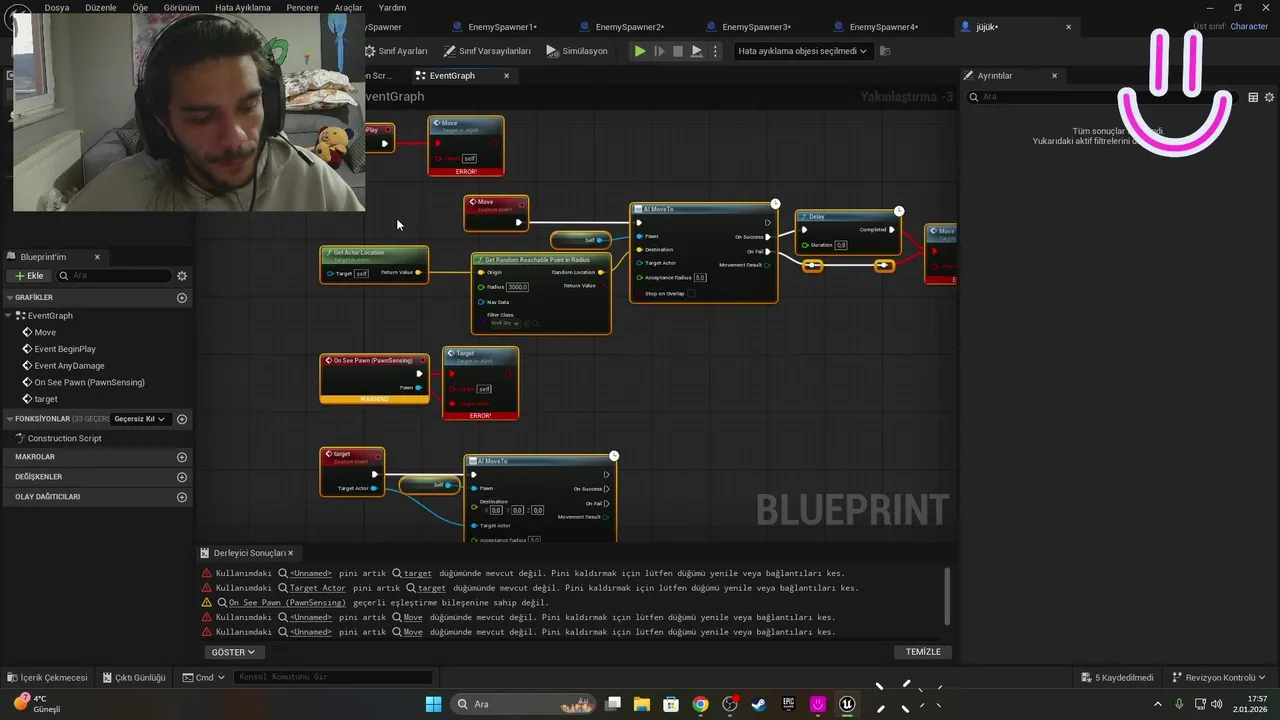Select target custom event in list
This screenshot has width=1280, height=720.
[x=46, y=399]
